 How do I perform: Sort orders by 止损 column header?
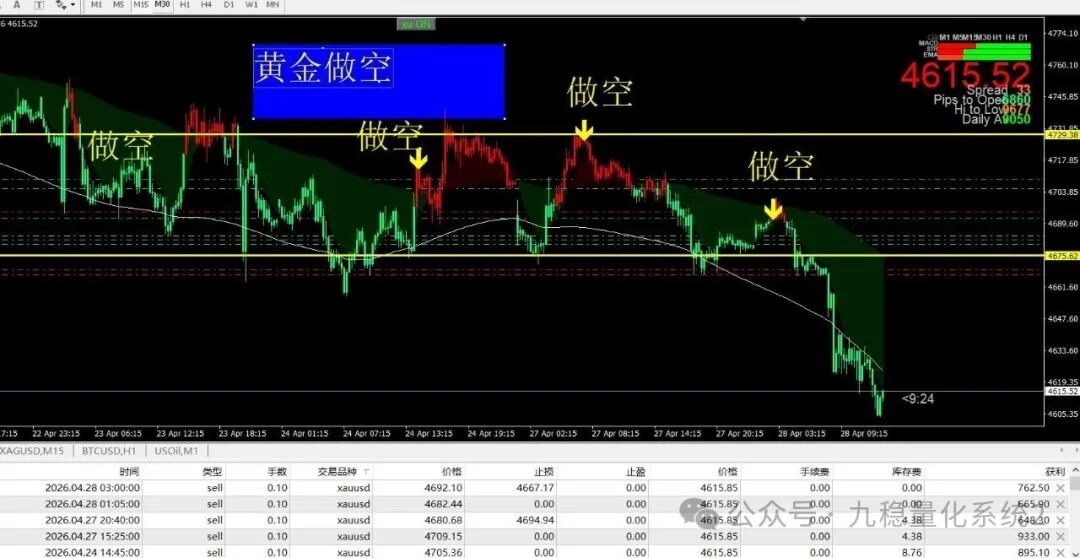[x=544, y=472]
